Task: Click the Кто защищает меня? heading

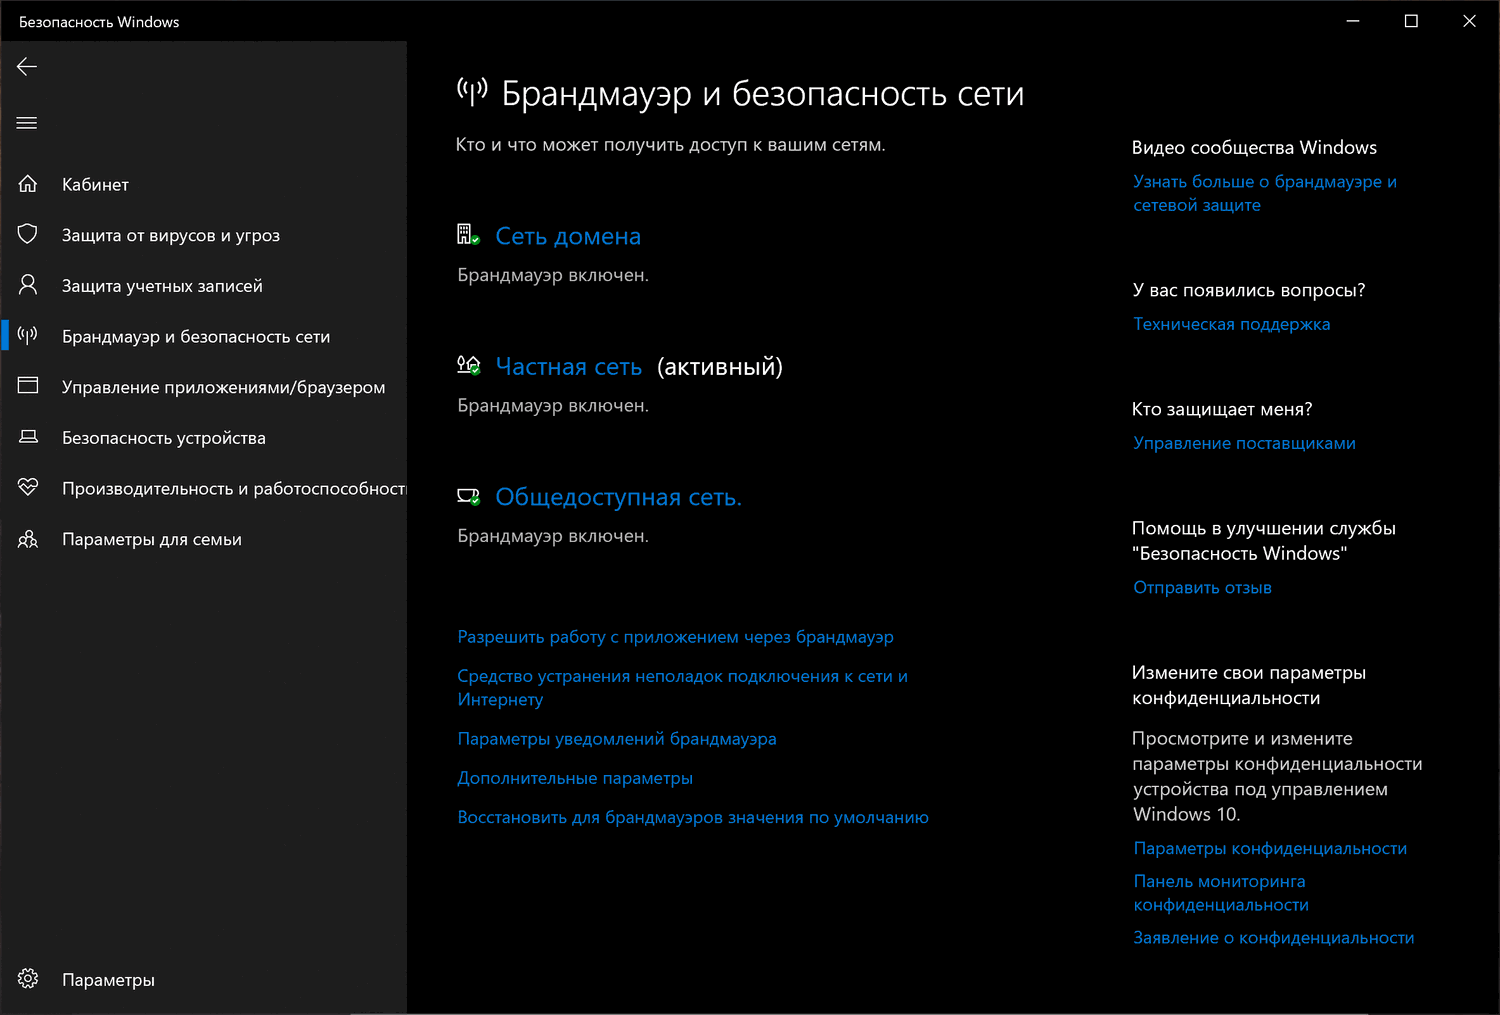Action: 1222,409
